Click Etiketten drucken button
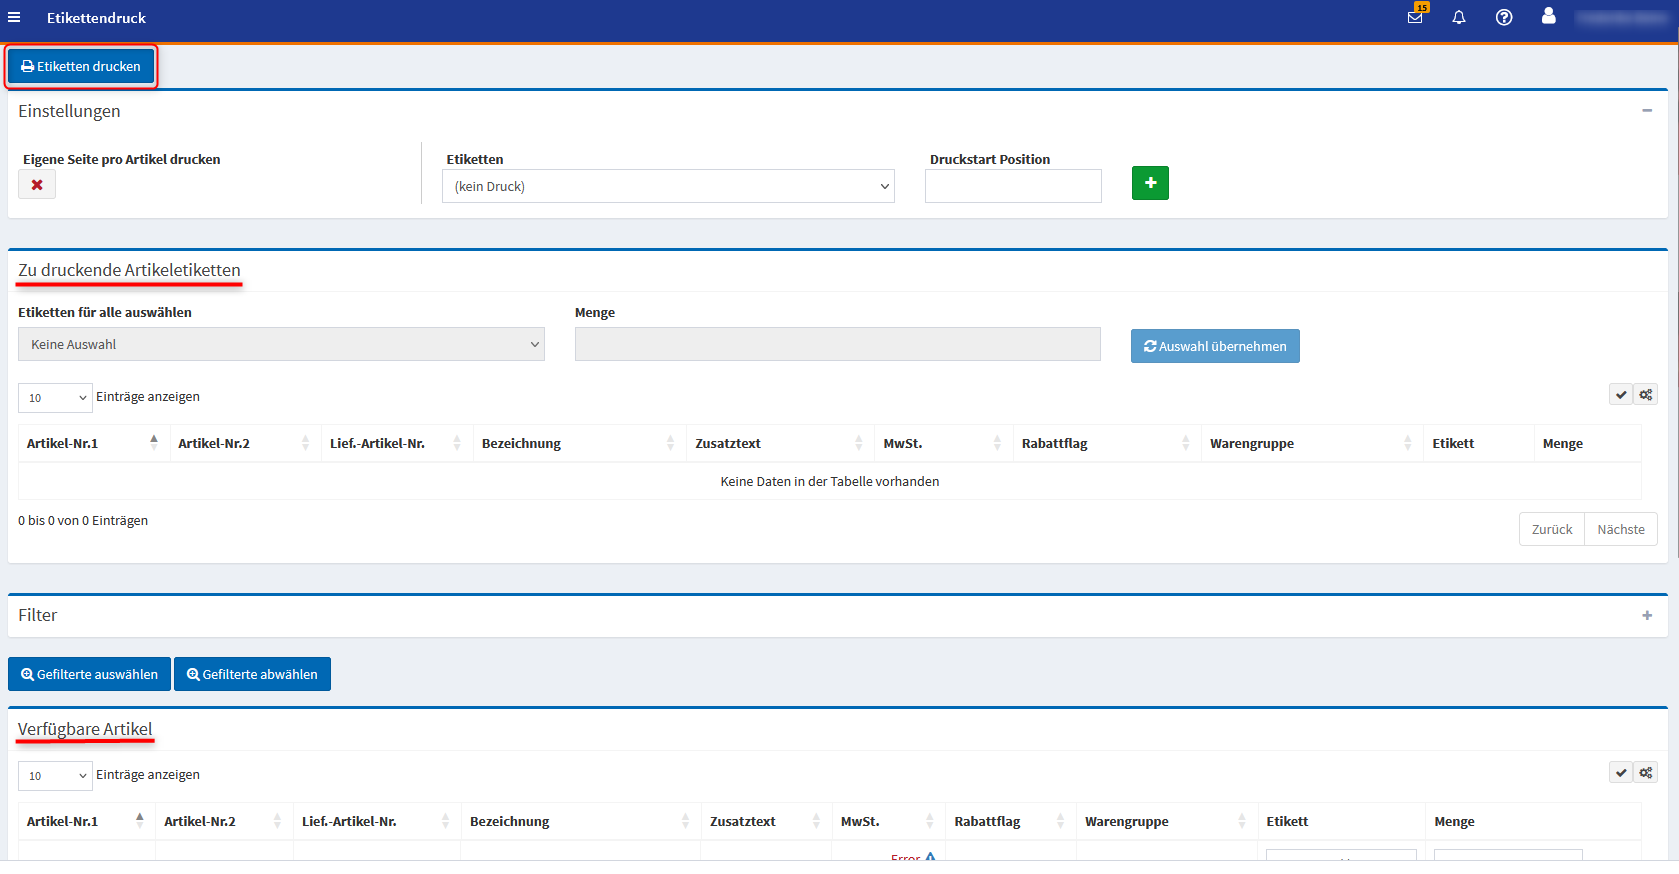The width and height of the screenshot is (1679, 874). coord(81,67)
